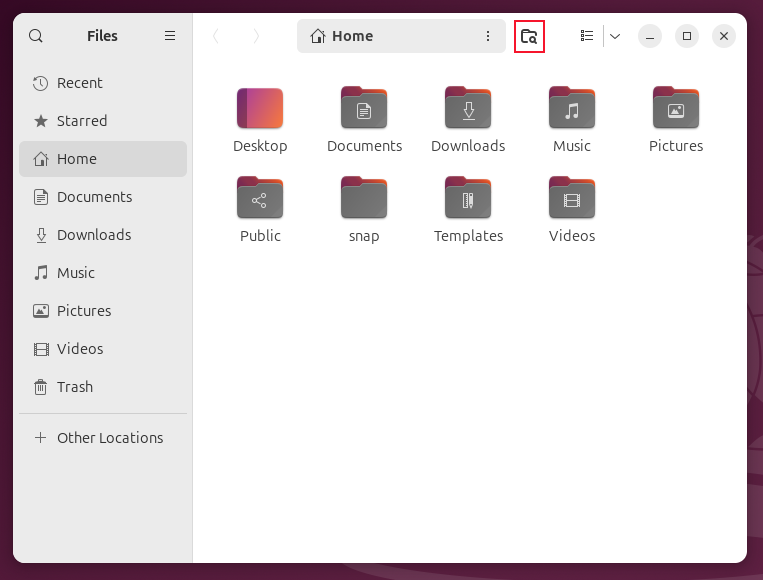Open the search icon in the sidebar header
Viewport: 763px width, 580px height.
36,36
